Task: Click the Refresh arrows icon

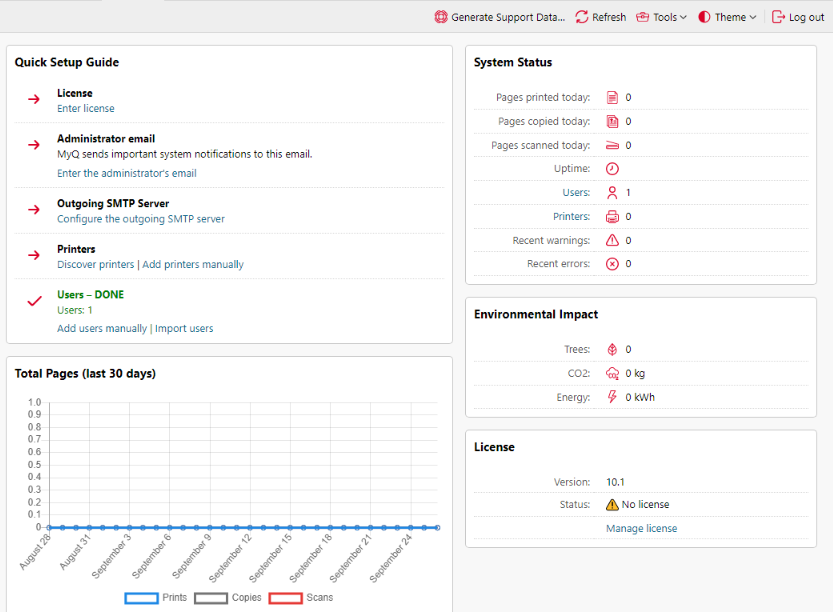Action: point(582,17)
